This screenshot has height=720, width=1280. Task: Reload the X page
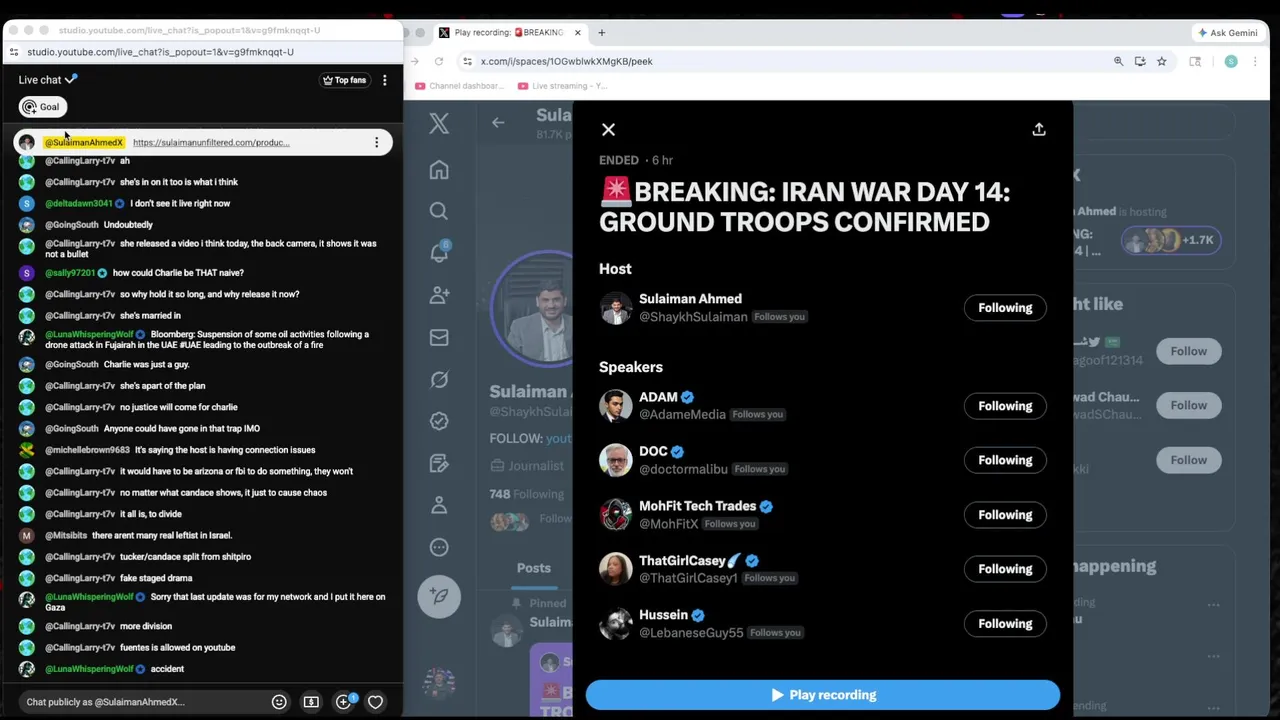(438, 61)
